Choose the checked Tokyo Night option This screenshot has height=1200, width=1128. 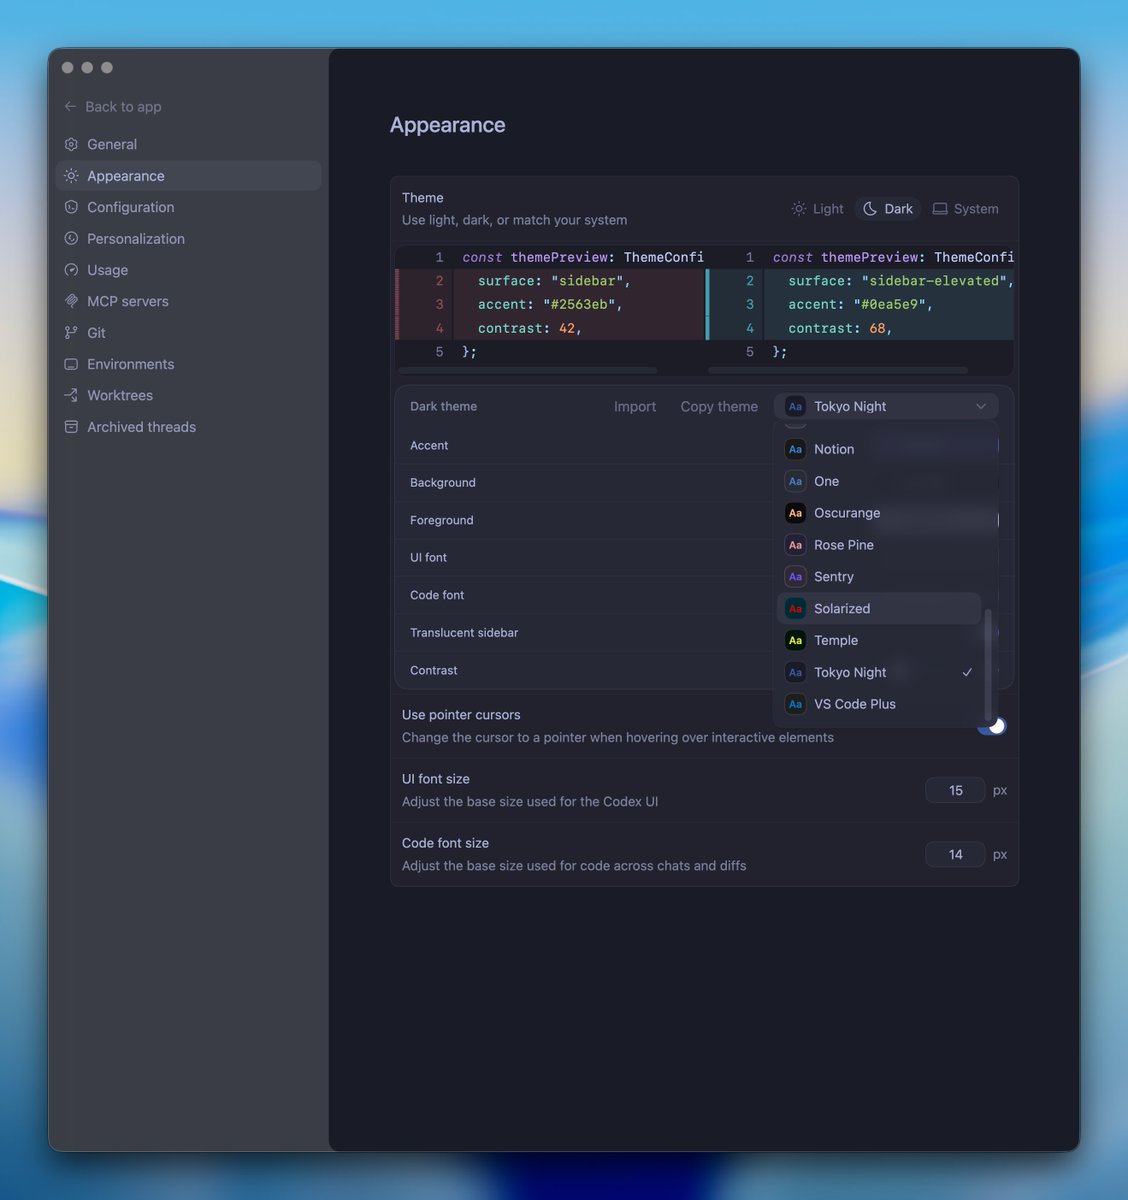pyautogui.click(x=879, y=672)
